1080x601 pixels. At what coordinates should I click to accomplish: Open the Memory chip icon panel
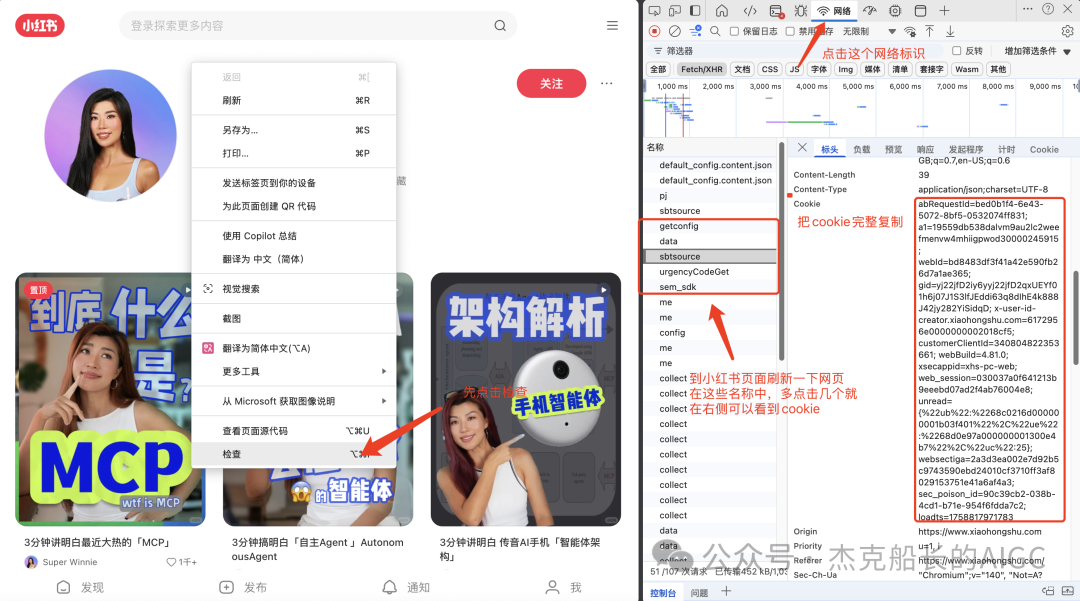click(x=895, y=10)
